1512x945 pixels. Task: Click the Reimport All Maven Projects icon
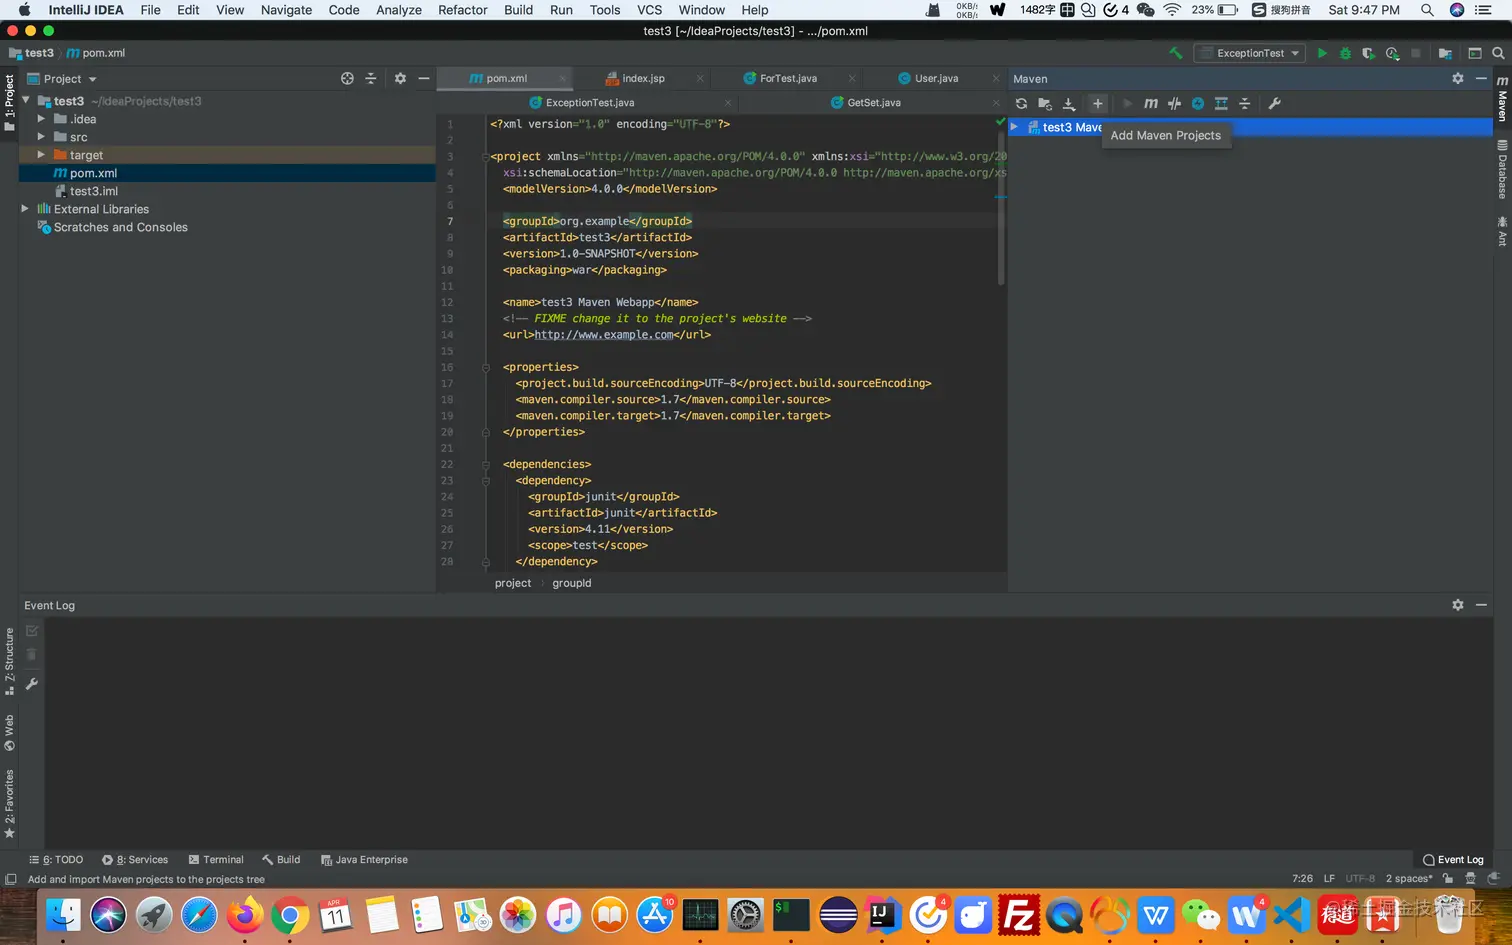tap(1021, 104)
